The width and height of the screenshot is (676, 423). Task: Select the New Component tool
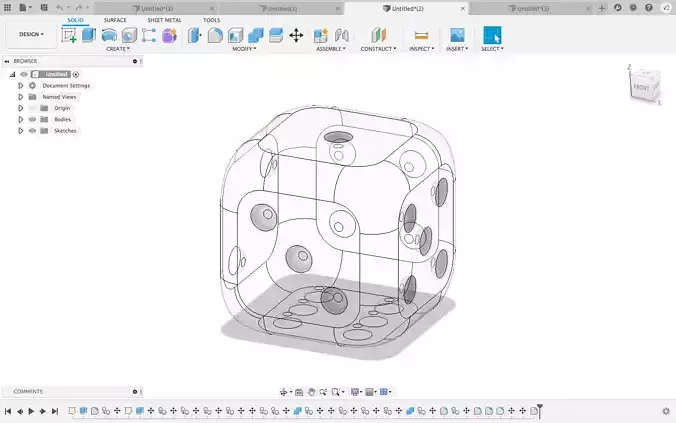click(x=321, y=35)
